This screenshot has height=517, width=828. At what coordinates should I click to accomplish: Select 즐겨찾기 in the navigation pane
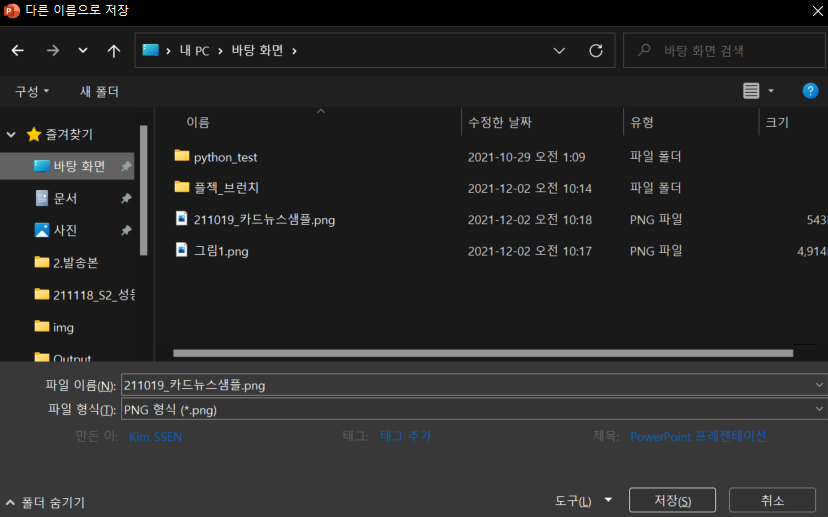[x=69, y=134]
